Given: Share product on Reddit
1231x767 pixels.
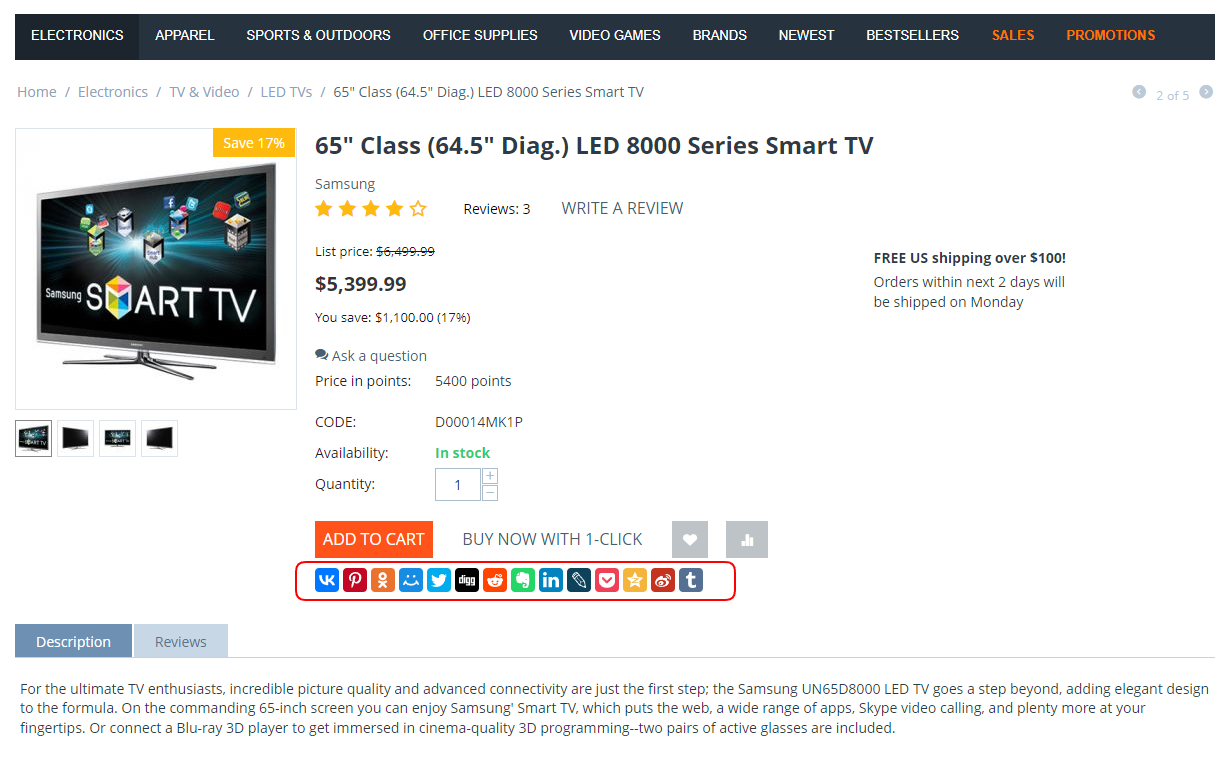Looking at the screenshot, I should [495, 580].
